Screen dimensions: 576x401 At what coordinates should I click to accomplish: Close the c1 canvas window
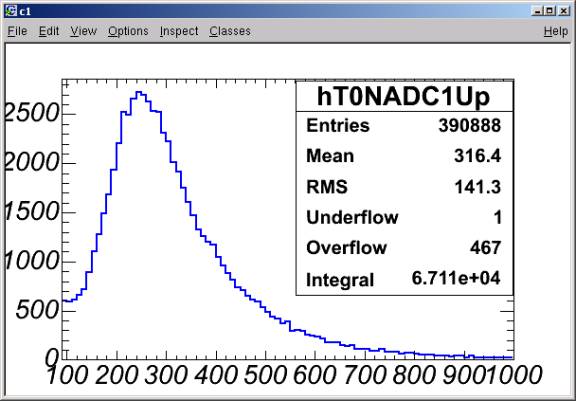[x=563, y=11]
